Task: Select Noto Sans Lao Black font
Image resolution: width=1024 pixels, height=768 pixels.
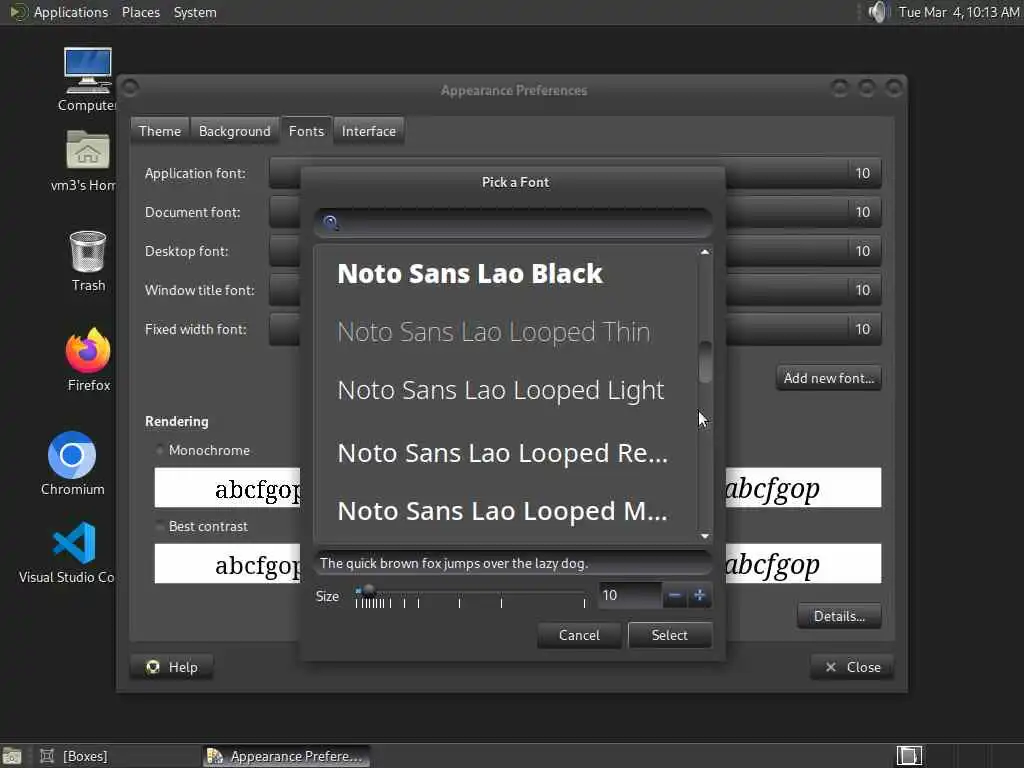Action: (506, 274)
